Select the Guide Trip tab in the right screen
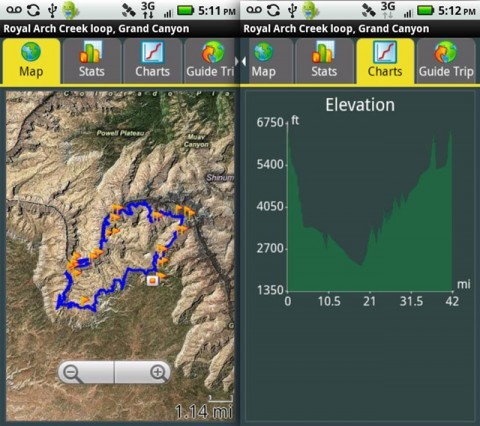Screen dimensions: 480x426 [x=446, y=61]
